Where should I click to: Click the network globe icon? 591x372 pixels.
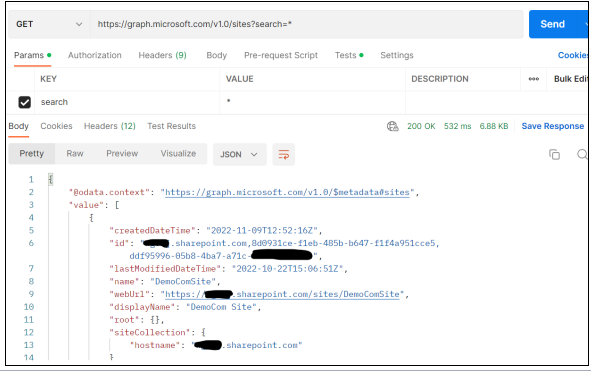(x=393, y=126)
